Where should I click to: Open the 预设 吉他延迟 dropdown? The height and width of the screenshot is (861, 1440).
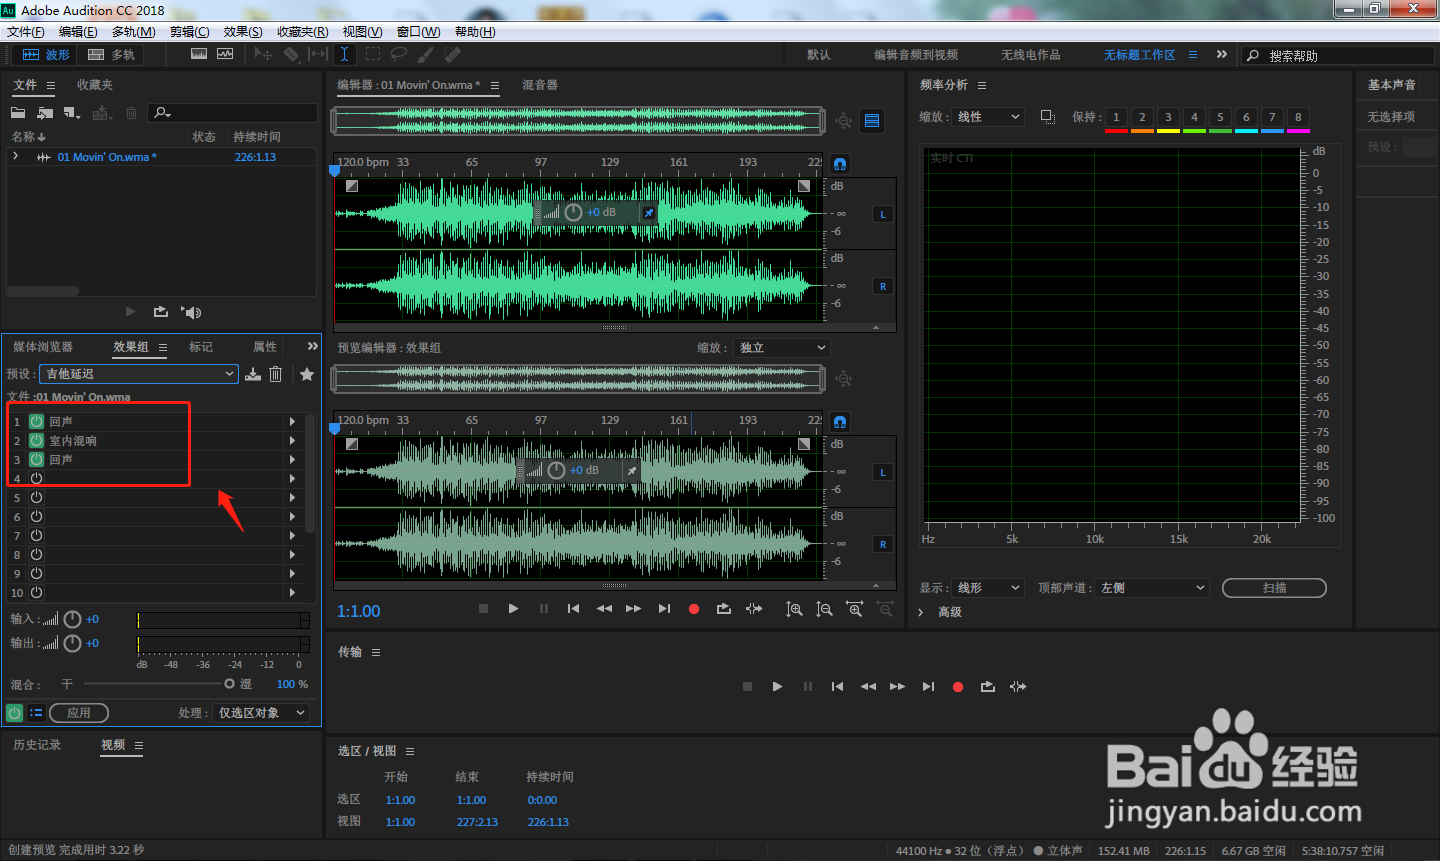tap(139, 374)
